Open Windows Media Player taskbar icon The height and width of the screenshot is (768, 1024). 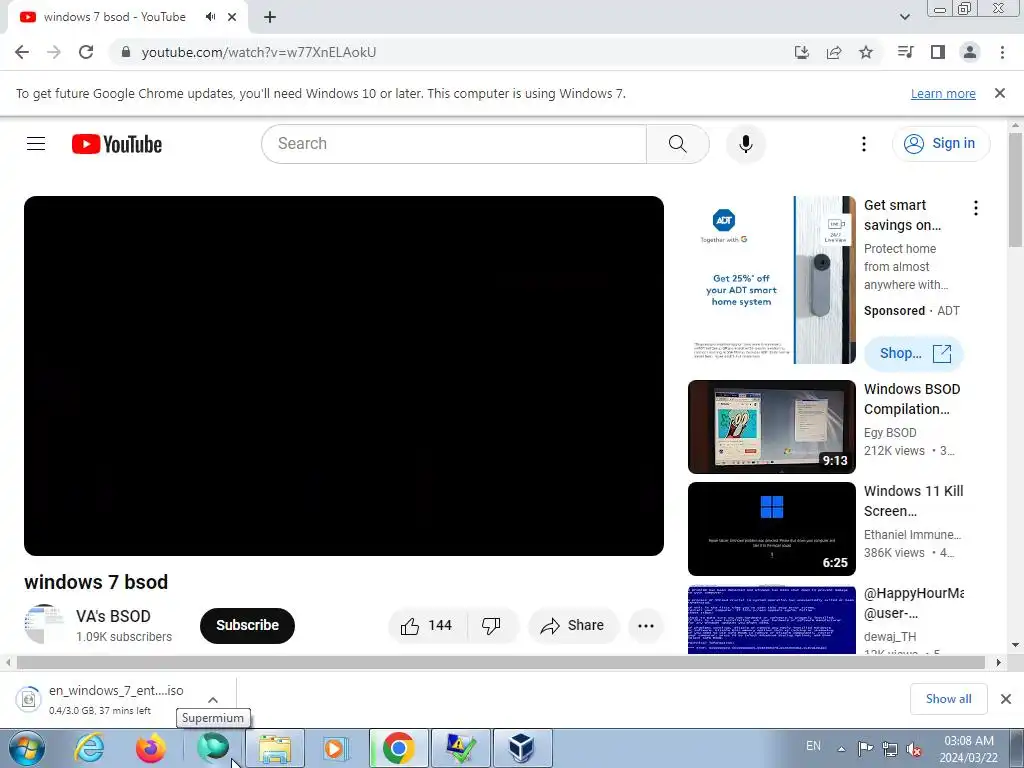[336, 748]
